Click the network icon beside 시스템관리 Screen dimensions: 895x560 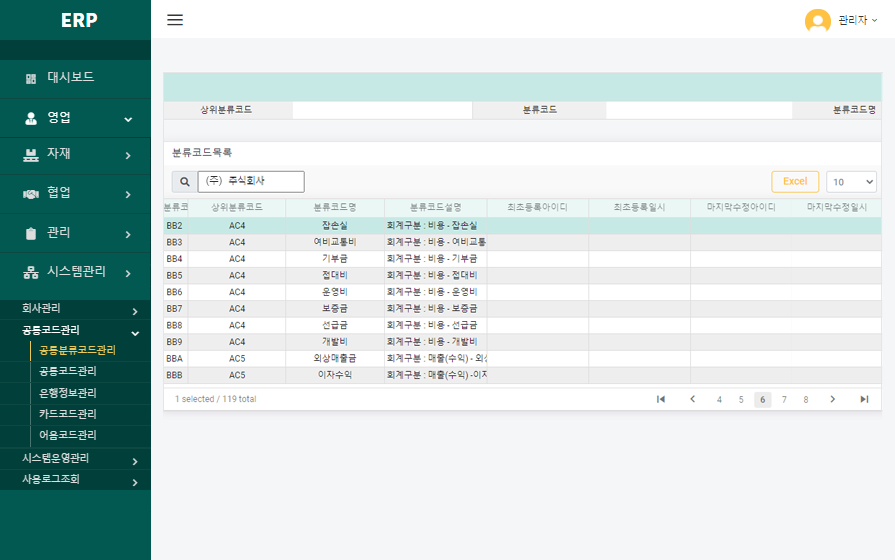(31, 272)
